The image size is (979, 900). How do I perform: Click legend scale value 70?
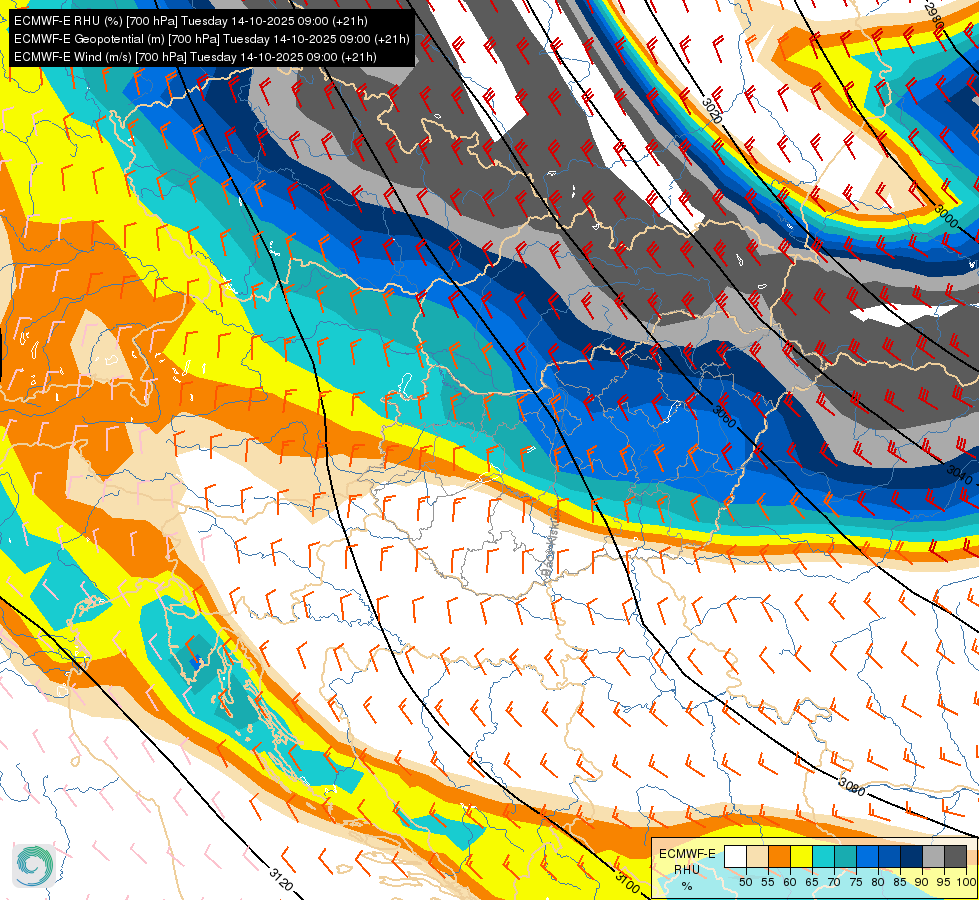(x=834, y=883)
